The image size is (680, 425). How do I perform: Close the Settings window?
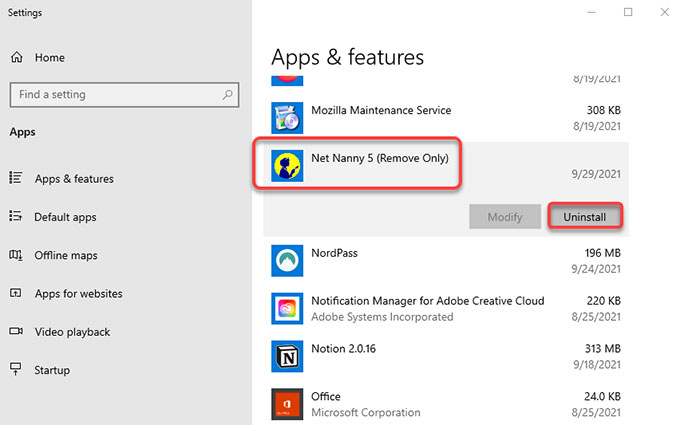[664, 12]
